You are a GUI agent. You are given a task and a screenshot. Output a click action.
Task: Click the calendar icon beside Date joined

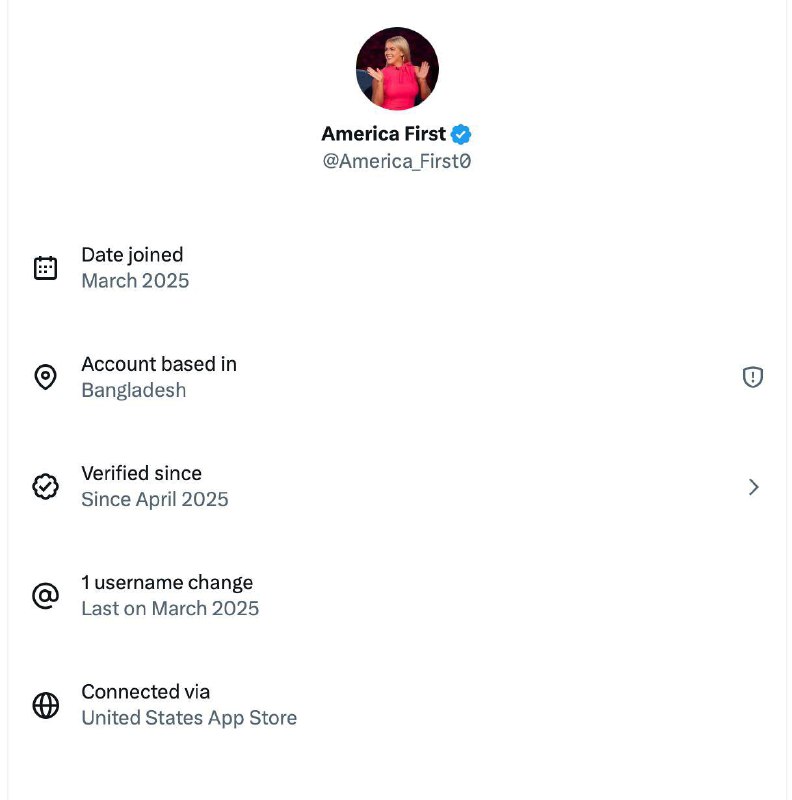pyautogui.click(x=45, y=268)
